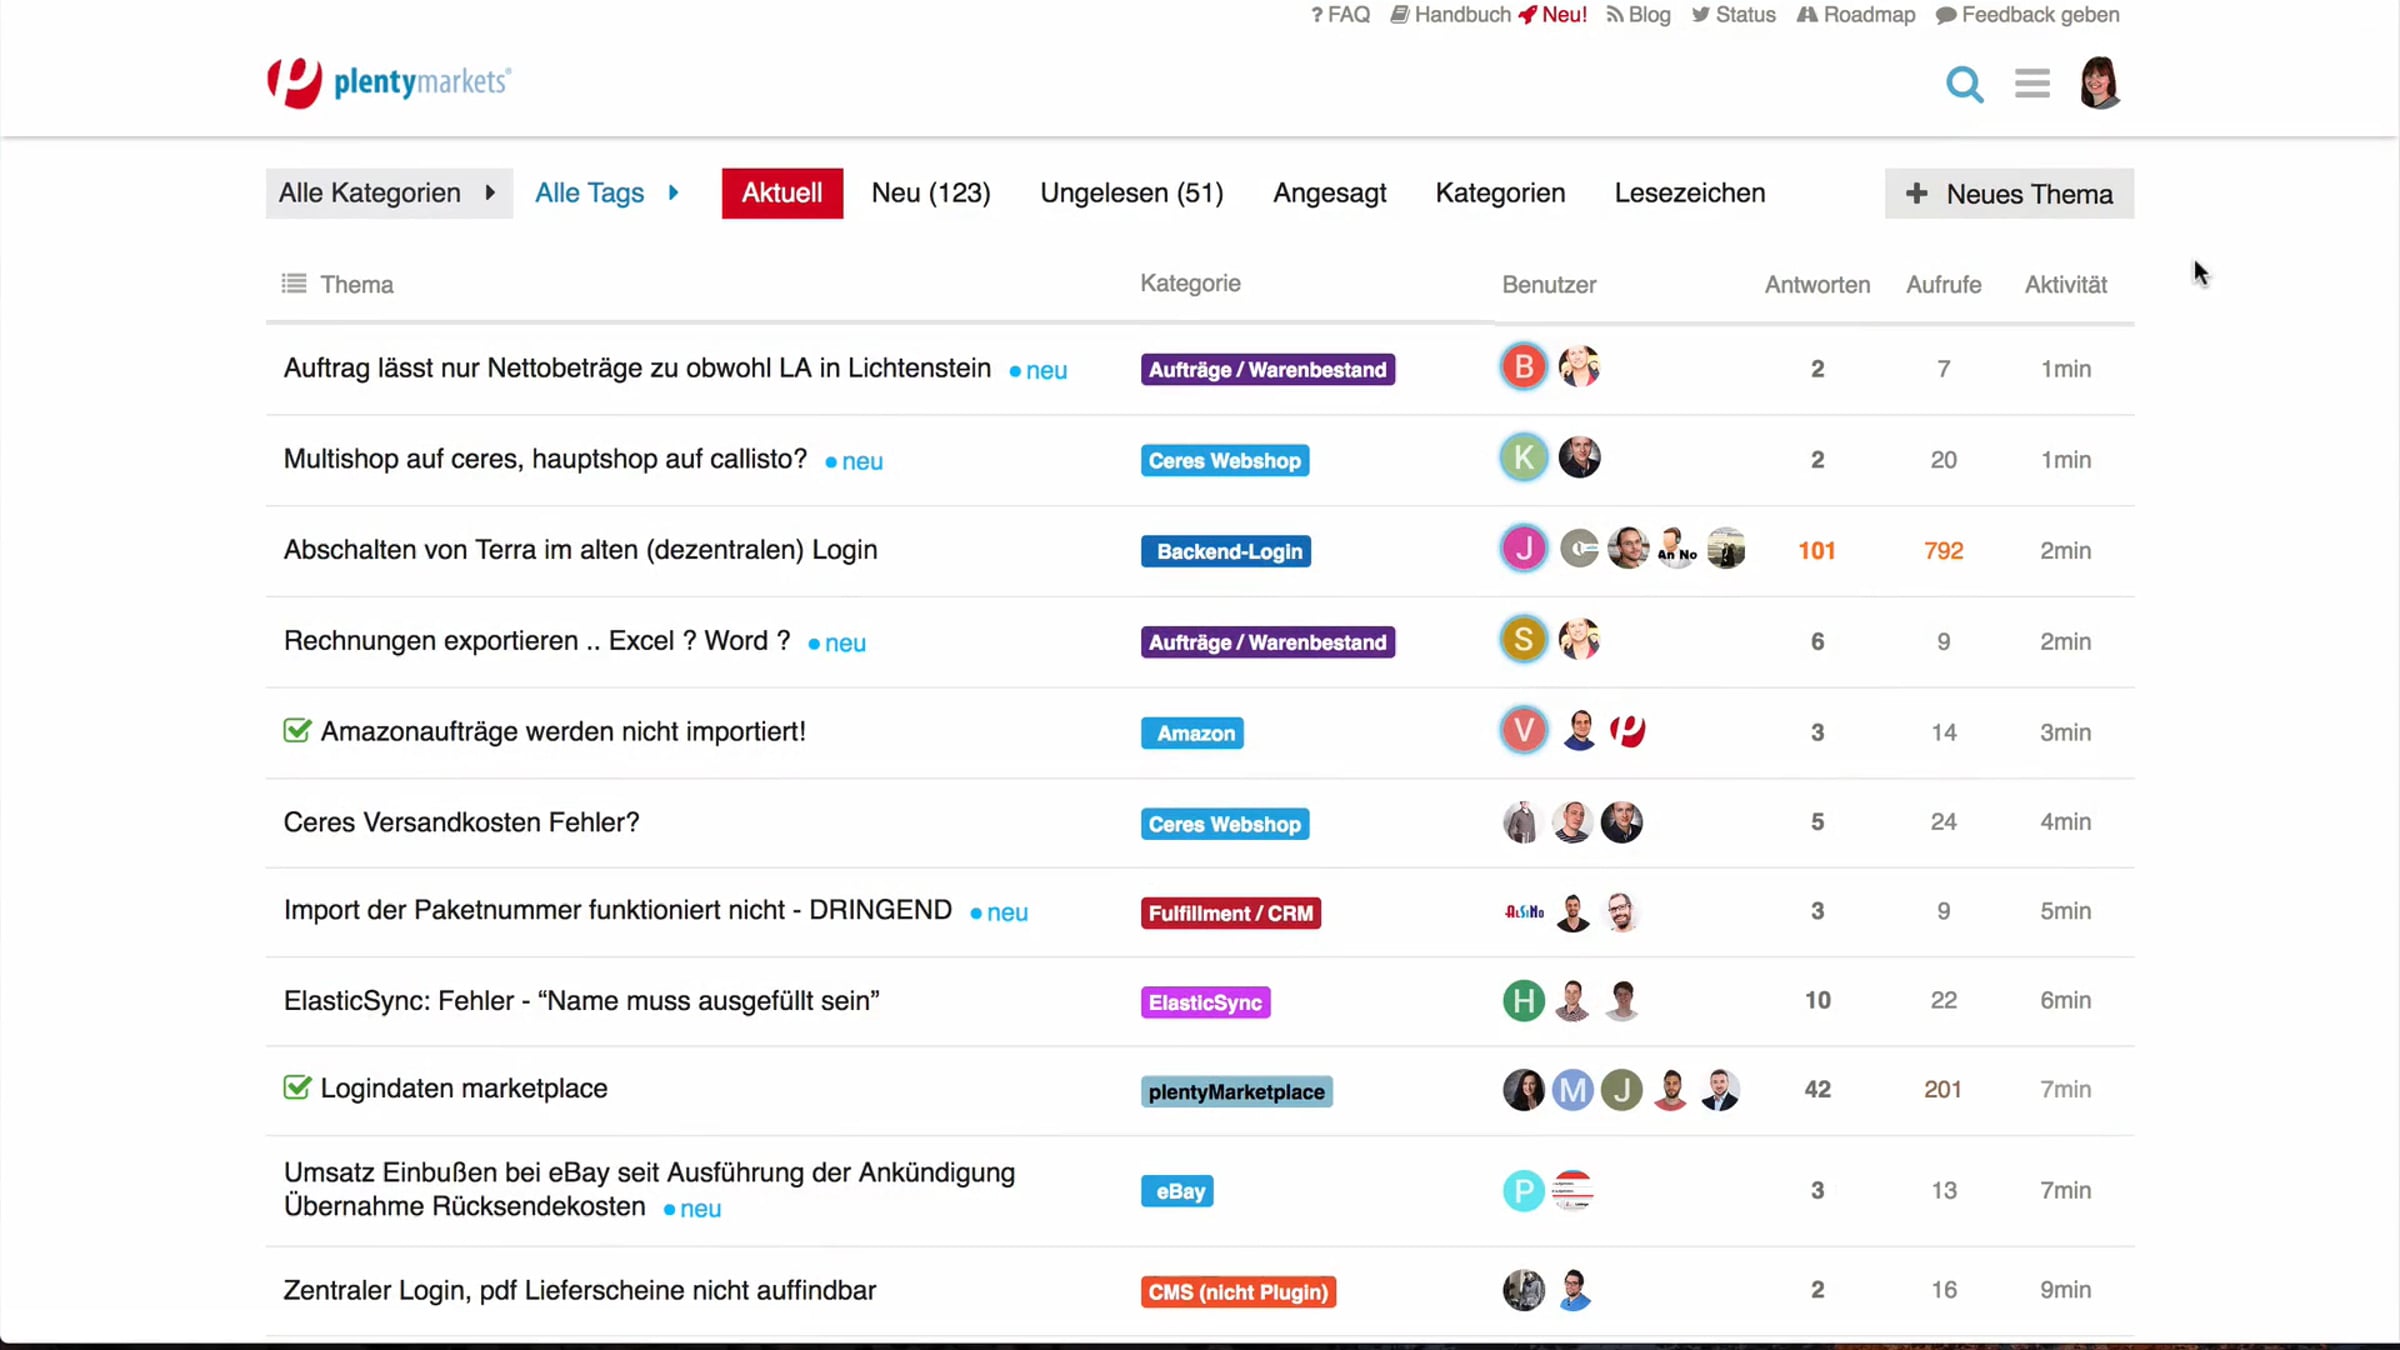This screenshot has height=1350, width=2400.
Task: Open topic 'ElasticSync: Fehler - Name muss ausgefüllt sein'
Action: [x=581, y=1001]
